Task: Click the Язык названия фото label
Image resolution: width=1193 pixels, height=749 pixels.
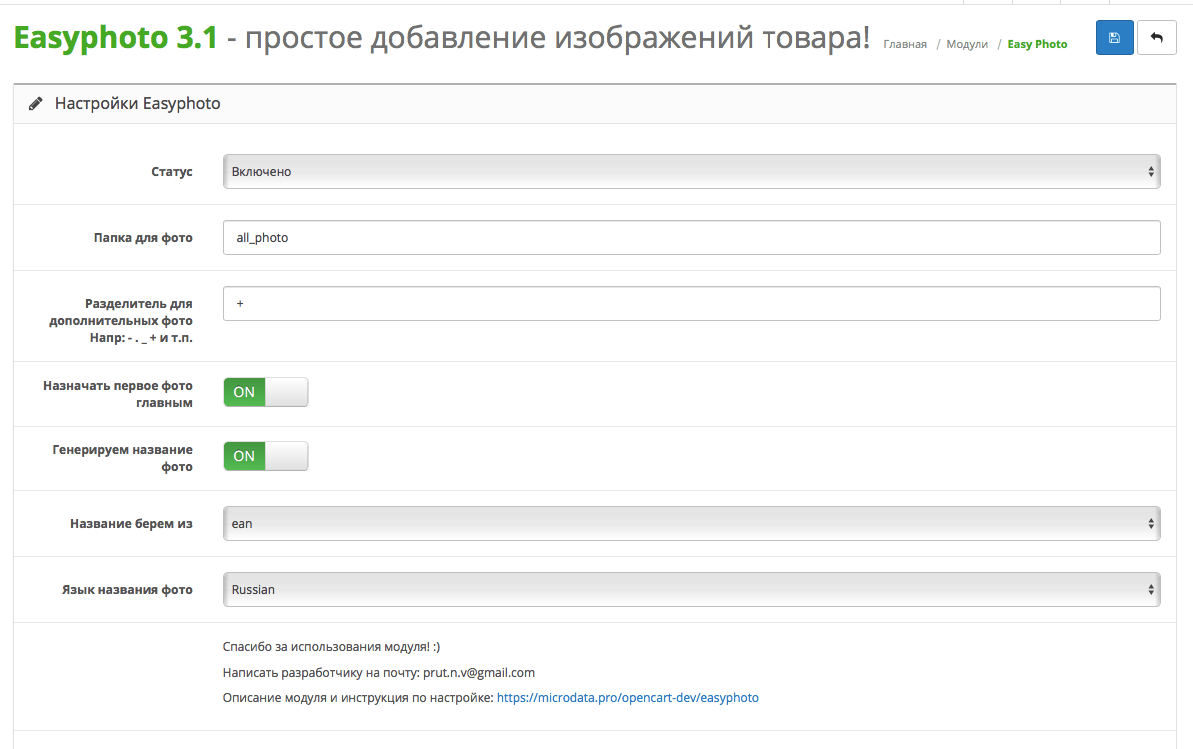Action: [x=127, y=590]
